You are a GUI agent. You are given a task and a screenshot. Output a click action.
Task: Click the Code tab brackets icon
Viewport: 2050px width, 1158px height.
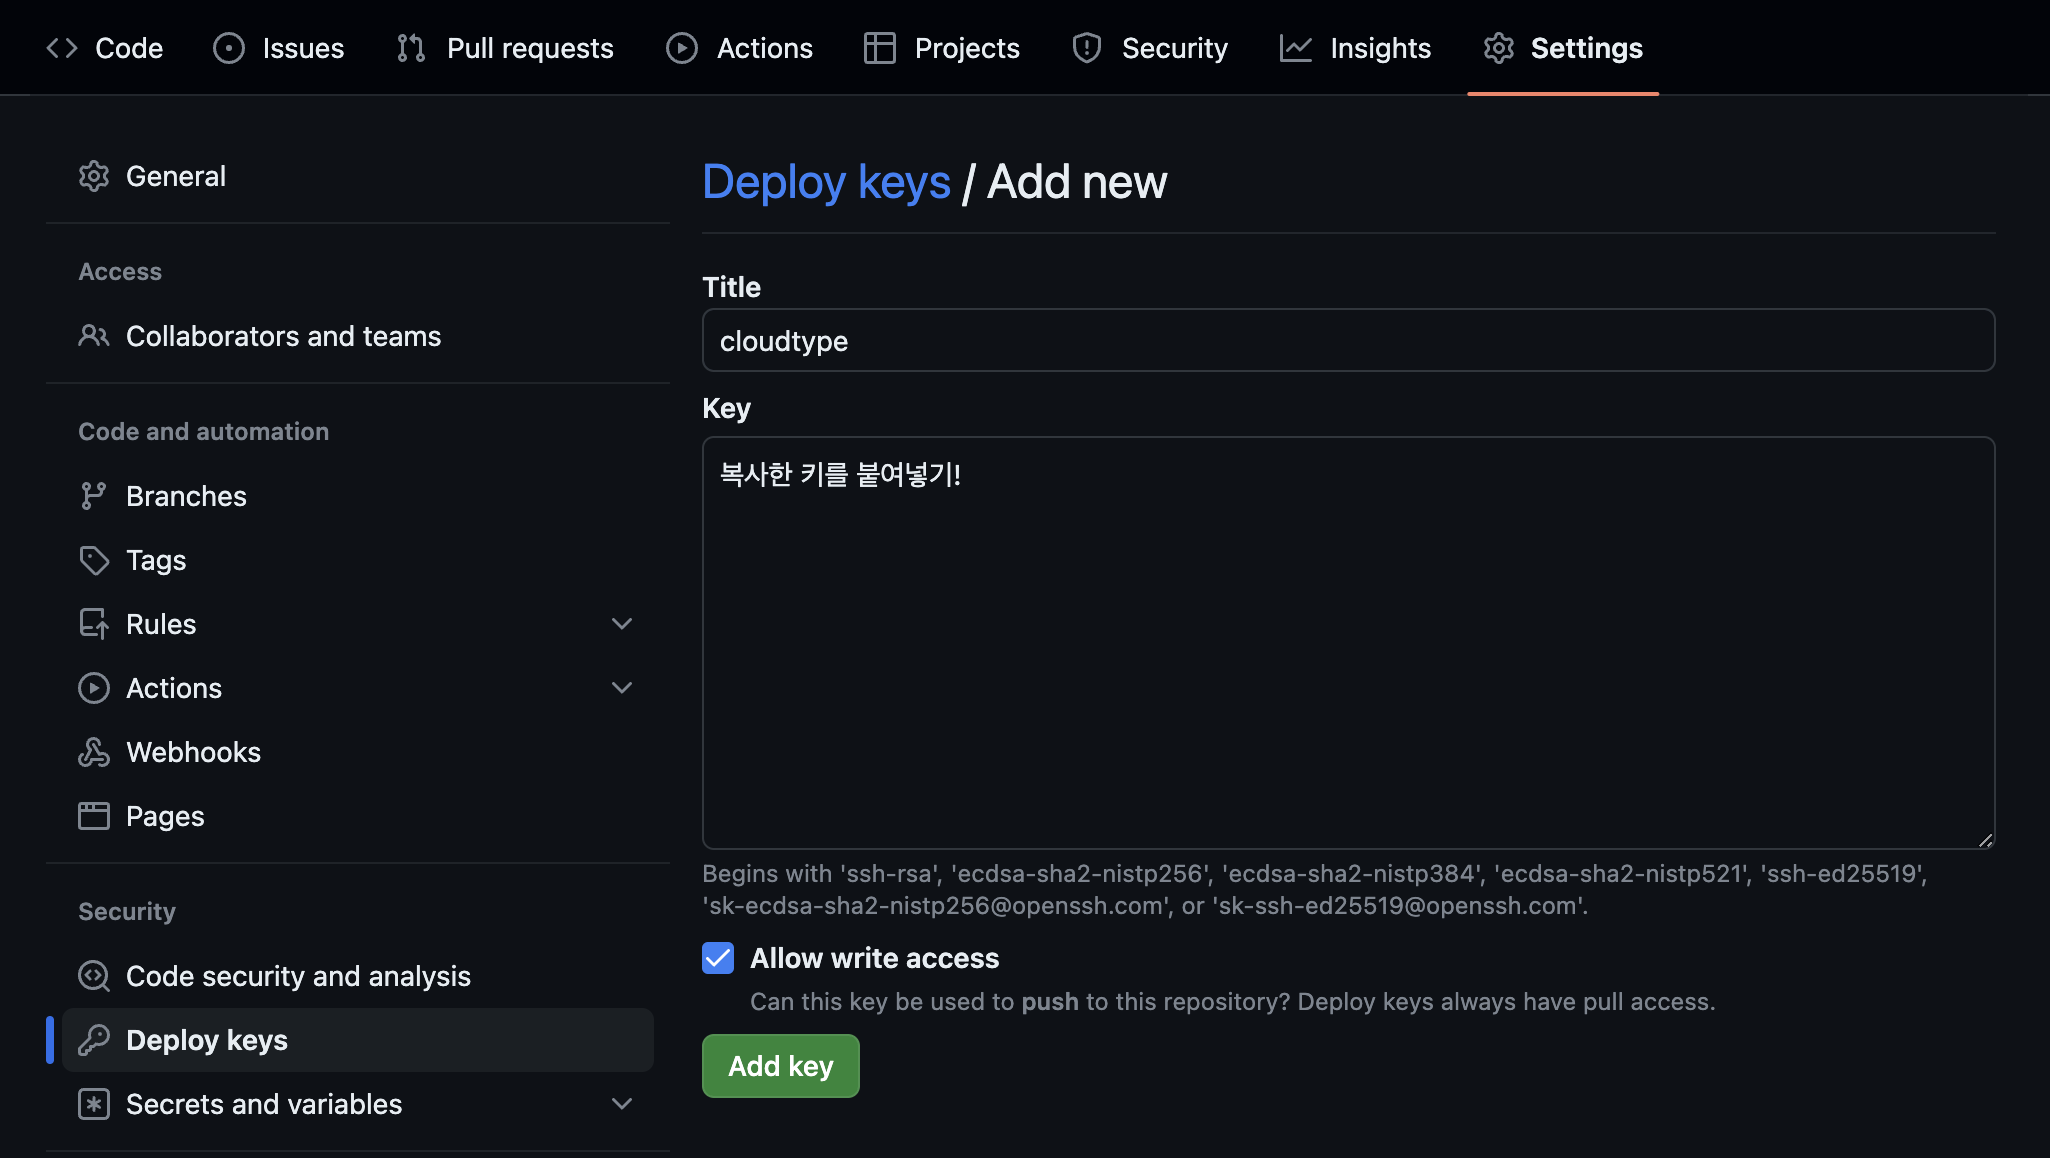coord(62,48)
